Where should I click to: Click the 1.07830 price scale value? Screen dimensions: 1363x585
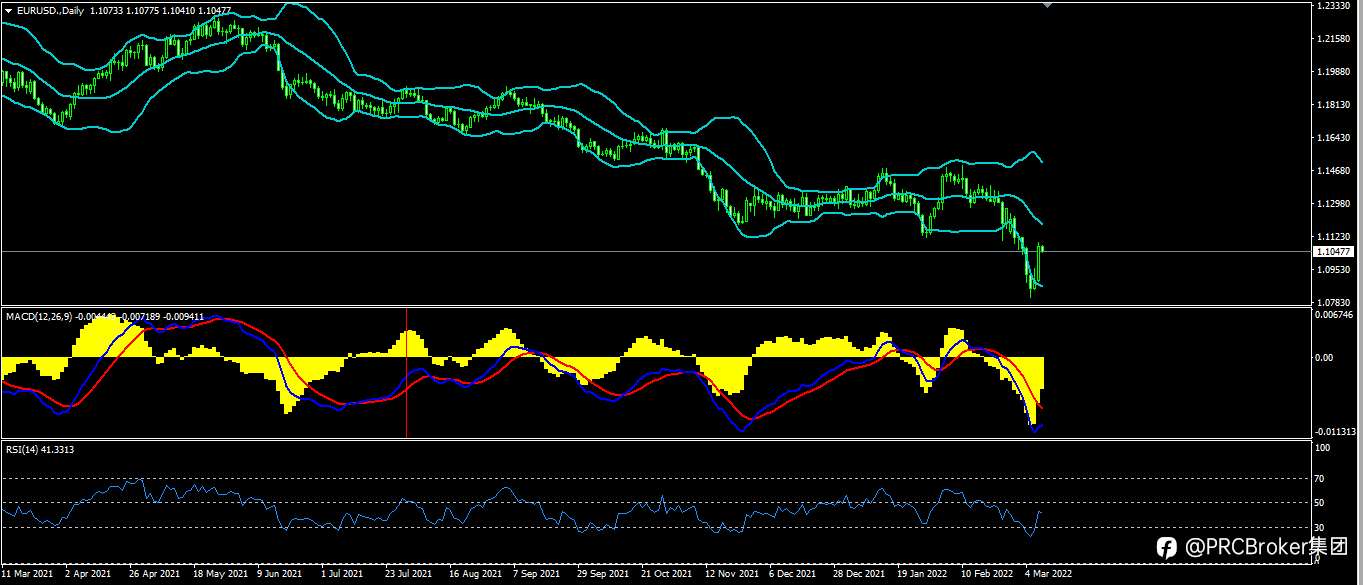point(1333,302)
